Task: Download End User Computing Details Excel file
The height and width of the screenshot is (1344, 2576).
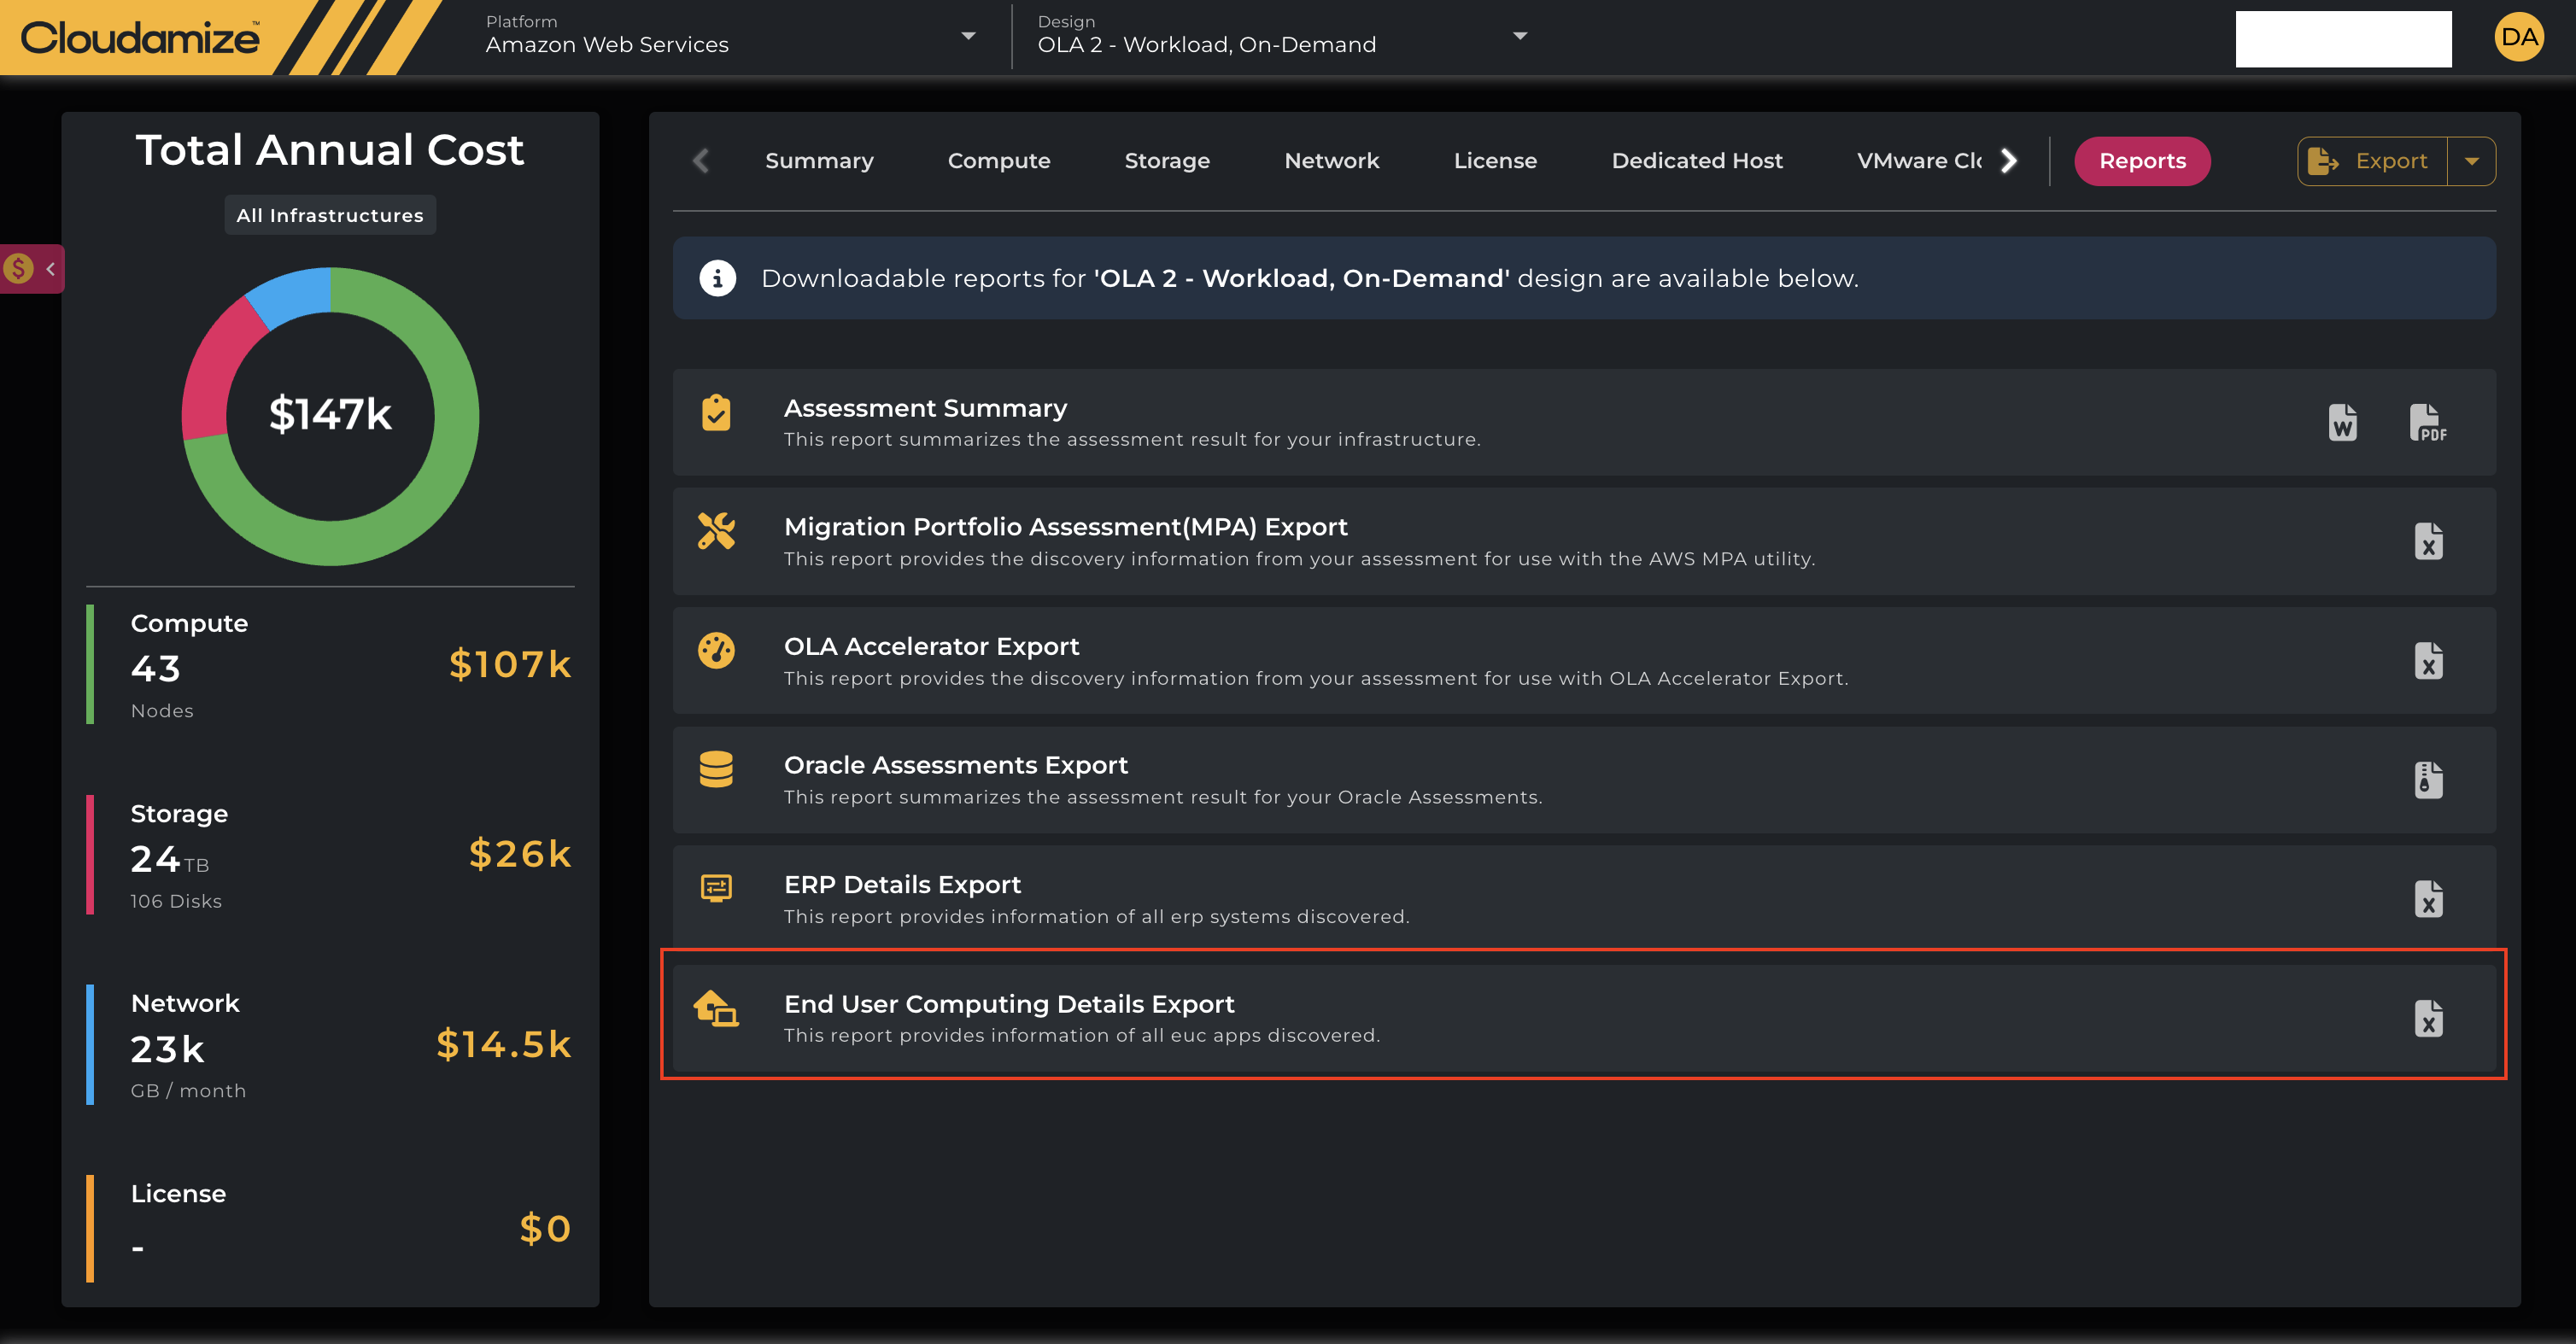Action: pyautogui.click(x=2428, y=1018)
